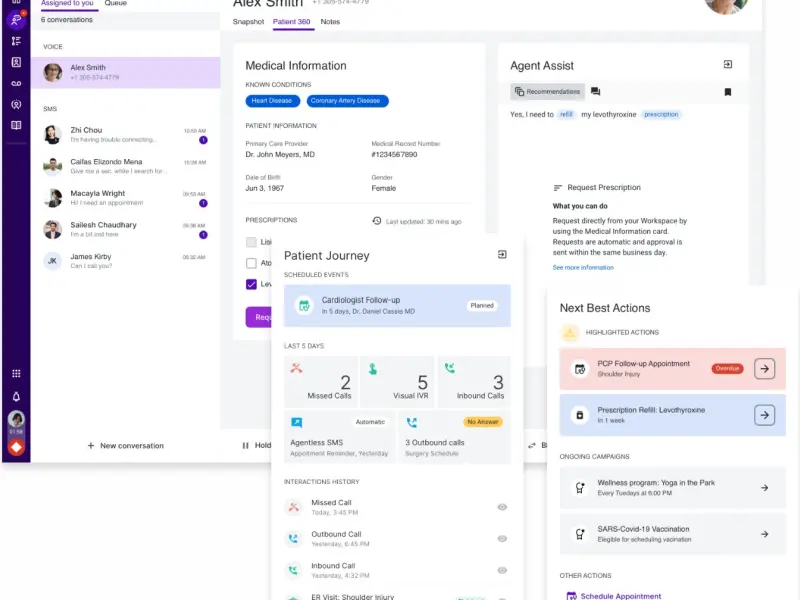
Task: Open the task list icon in sidebar
Action: point(16,41)
